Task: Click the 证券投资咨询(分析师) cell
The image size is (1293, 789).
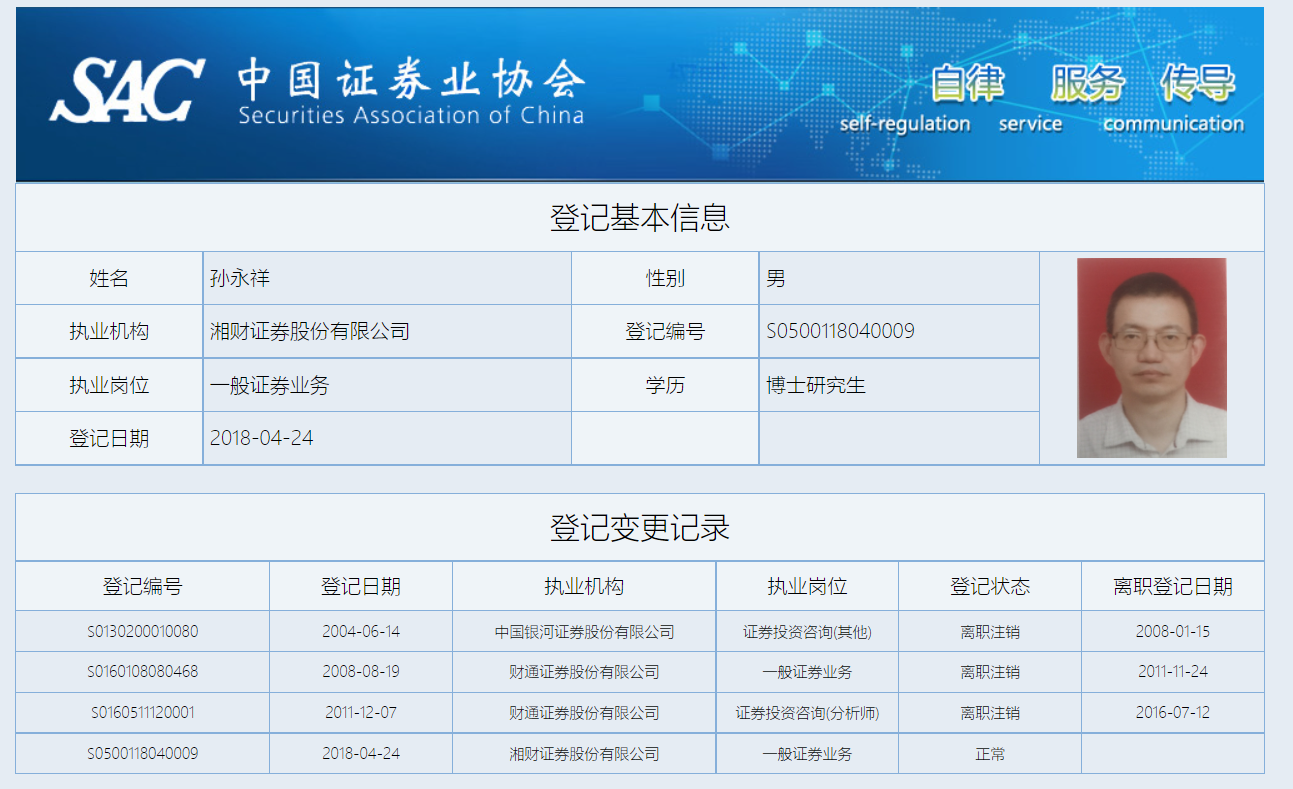Action: (x=807, y=713)
